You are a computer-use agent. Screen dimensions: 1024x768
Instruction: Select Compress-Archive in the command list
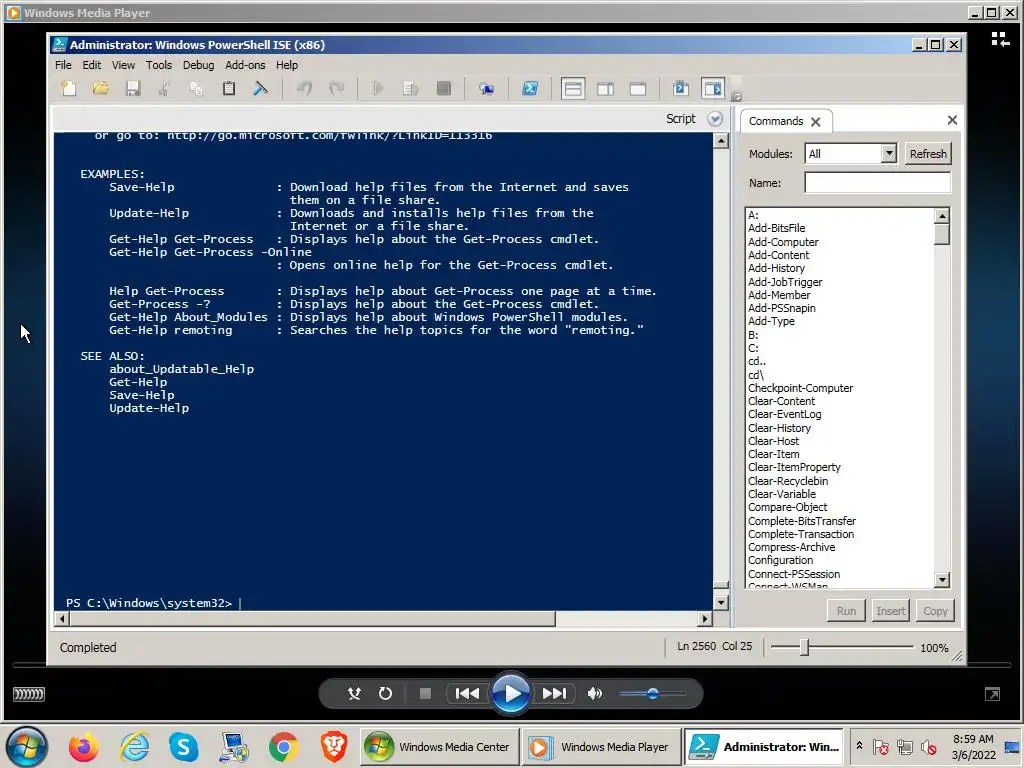tap(792, 547)
